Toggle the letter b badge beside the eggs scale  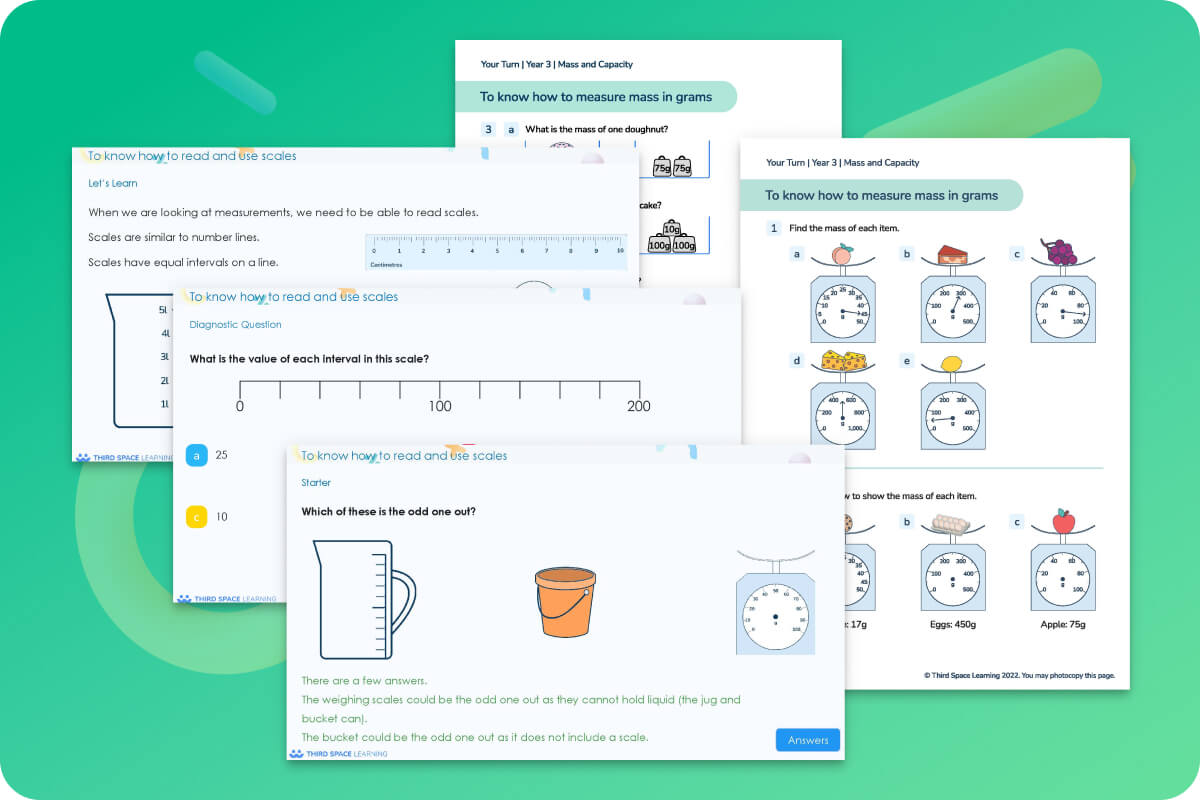click(x=907, y=522)
